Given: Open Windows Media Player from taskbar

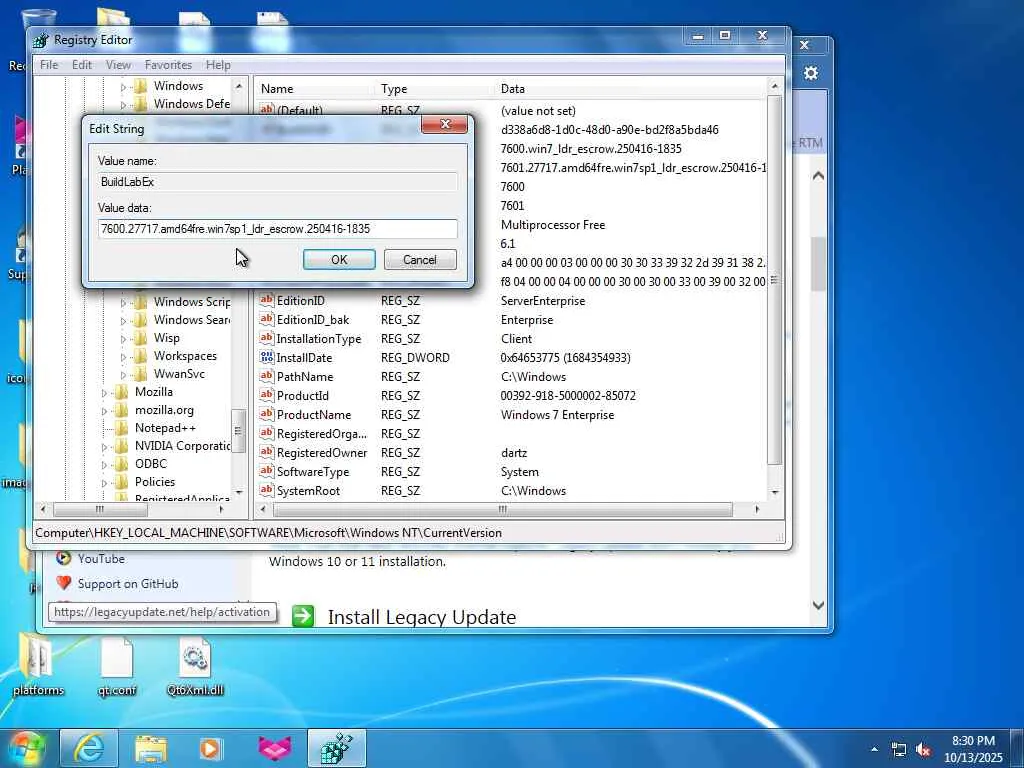Looking at the screenshot, I should click(x=212, y=748).
